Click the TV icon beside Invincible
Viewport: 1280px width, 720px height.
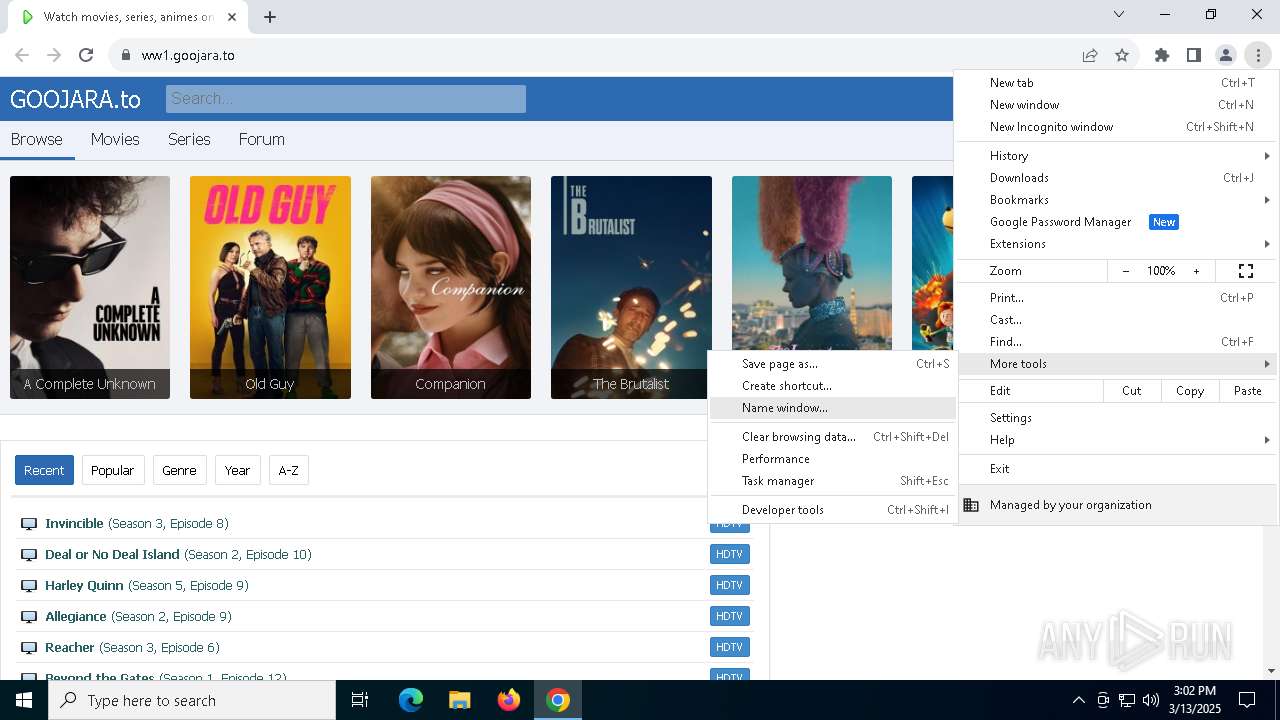point(29,524)
